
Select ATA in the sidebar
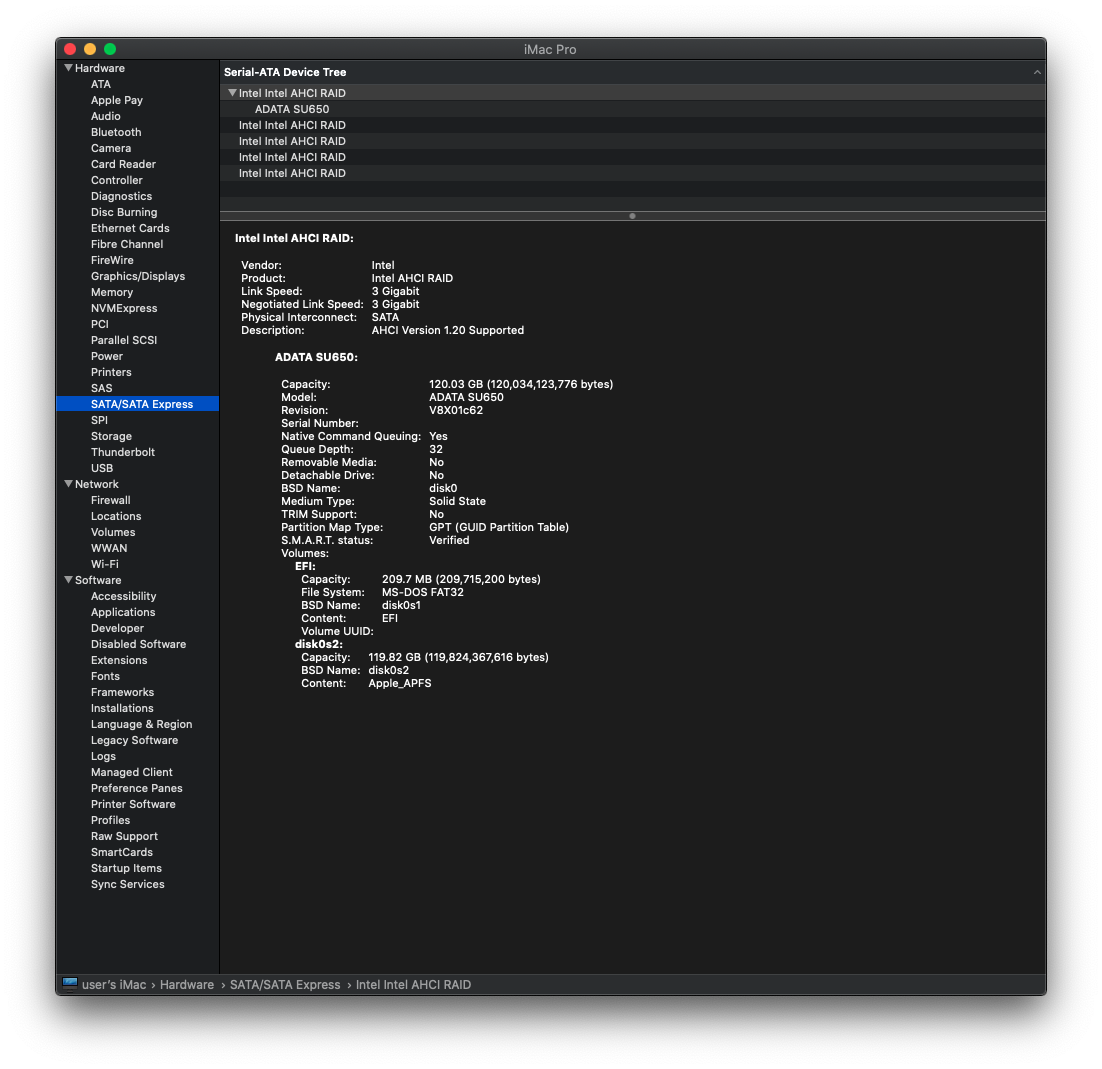[x=101, y=84]
